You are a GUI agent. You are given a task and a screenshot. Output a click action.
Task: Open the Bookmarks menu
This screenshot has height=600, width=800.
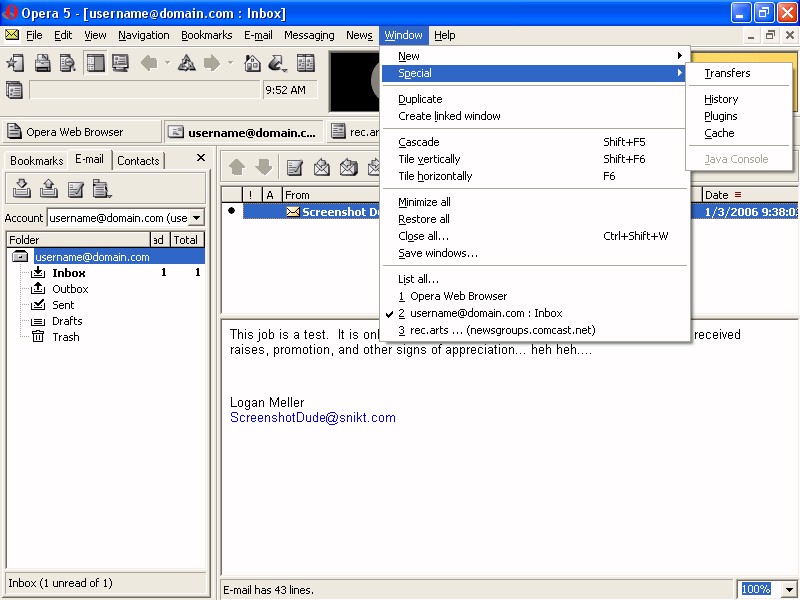pyautogui.click(x=207, y=35)
